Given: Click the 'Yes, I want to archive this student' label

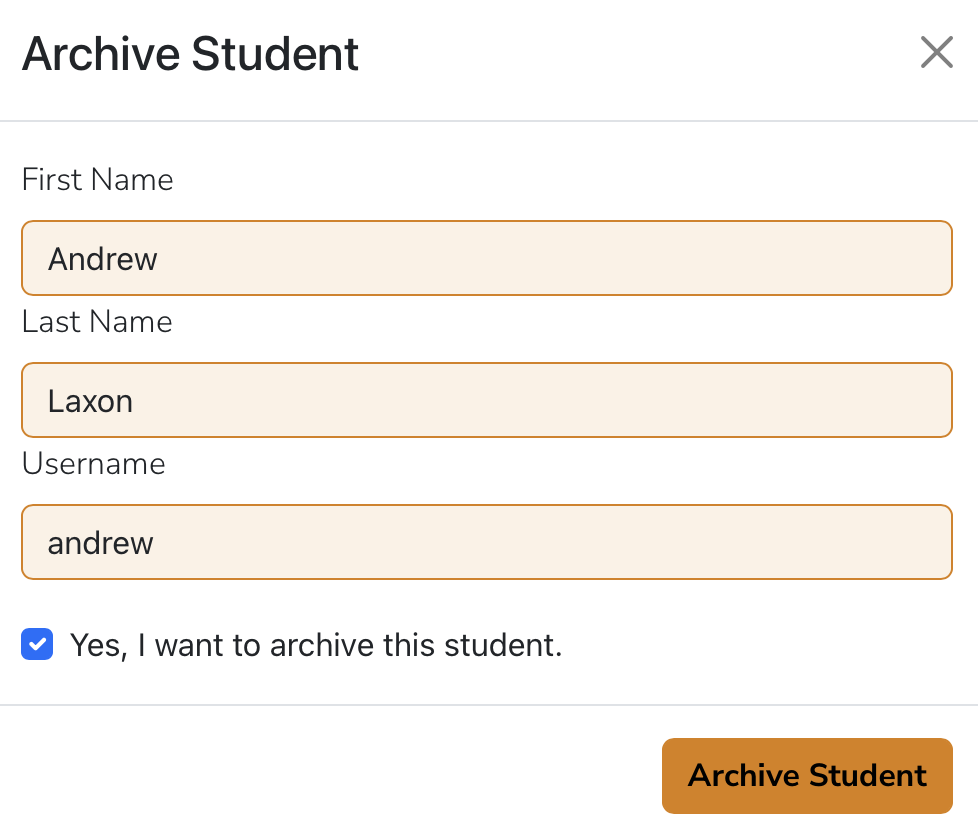Looking at the screenshot, I should pos(316,645).
